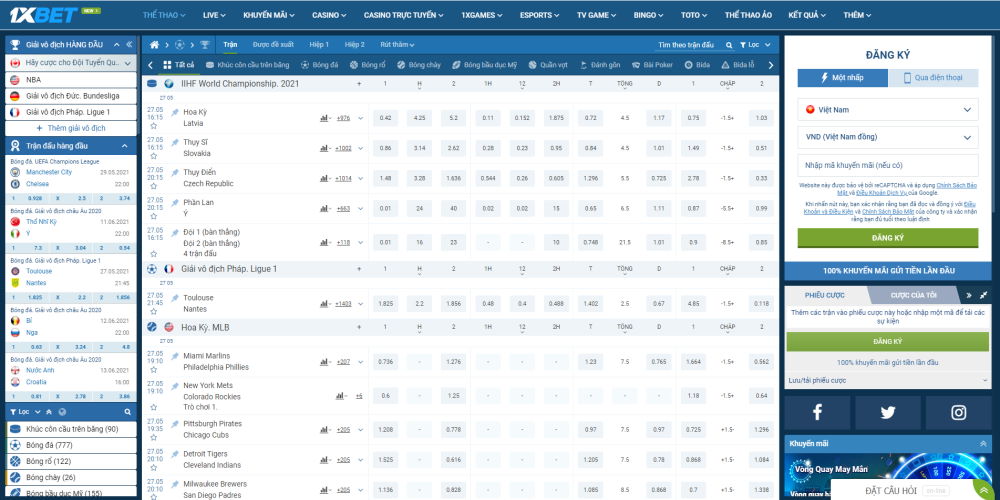This screenshot has height=500, width=1000.
Task: Open the Instagram social link
Action: pyautogui.click(x=959, y=413)
